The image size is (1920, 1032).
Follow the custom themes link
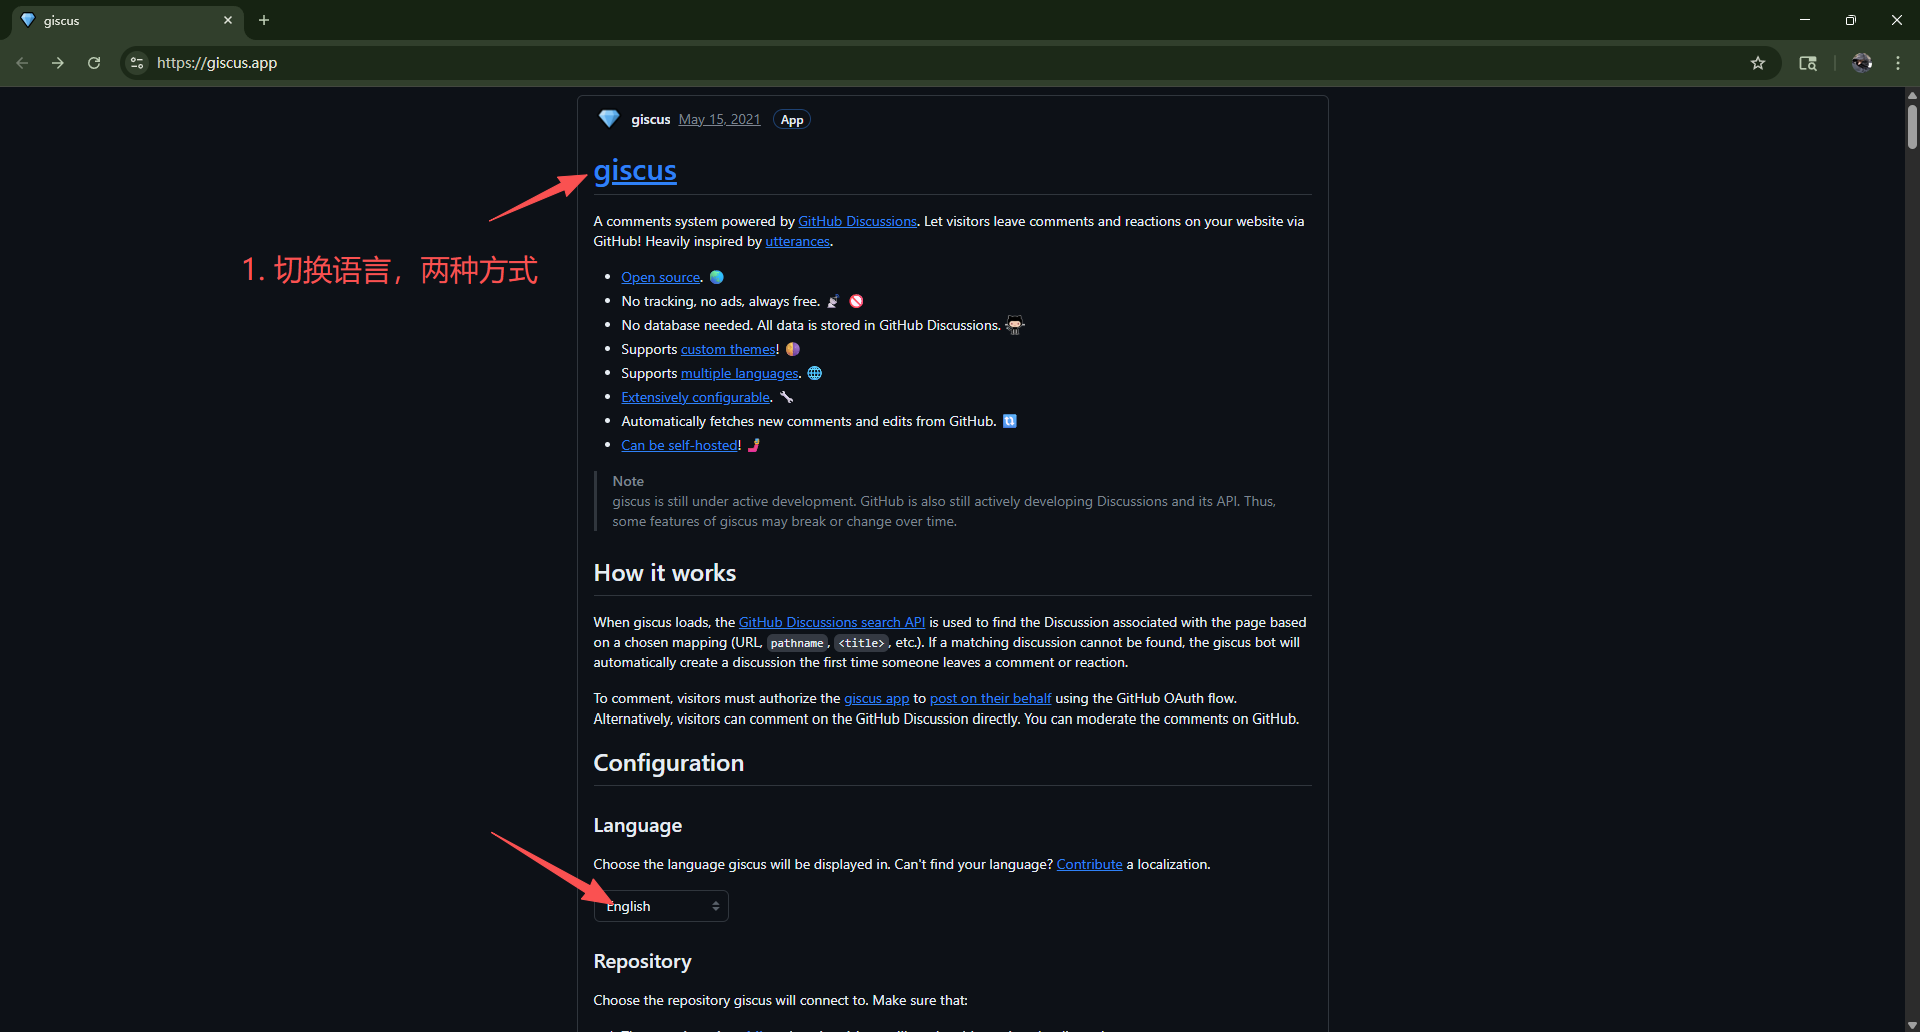click(728, 349)
